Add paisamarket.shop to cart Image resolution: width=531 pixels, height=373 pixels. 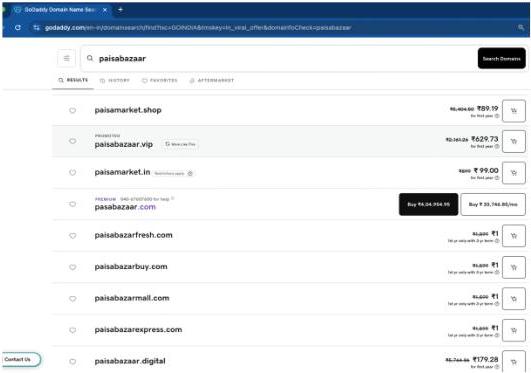tap(514, 111)
